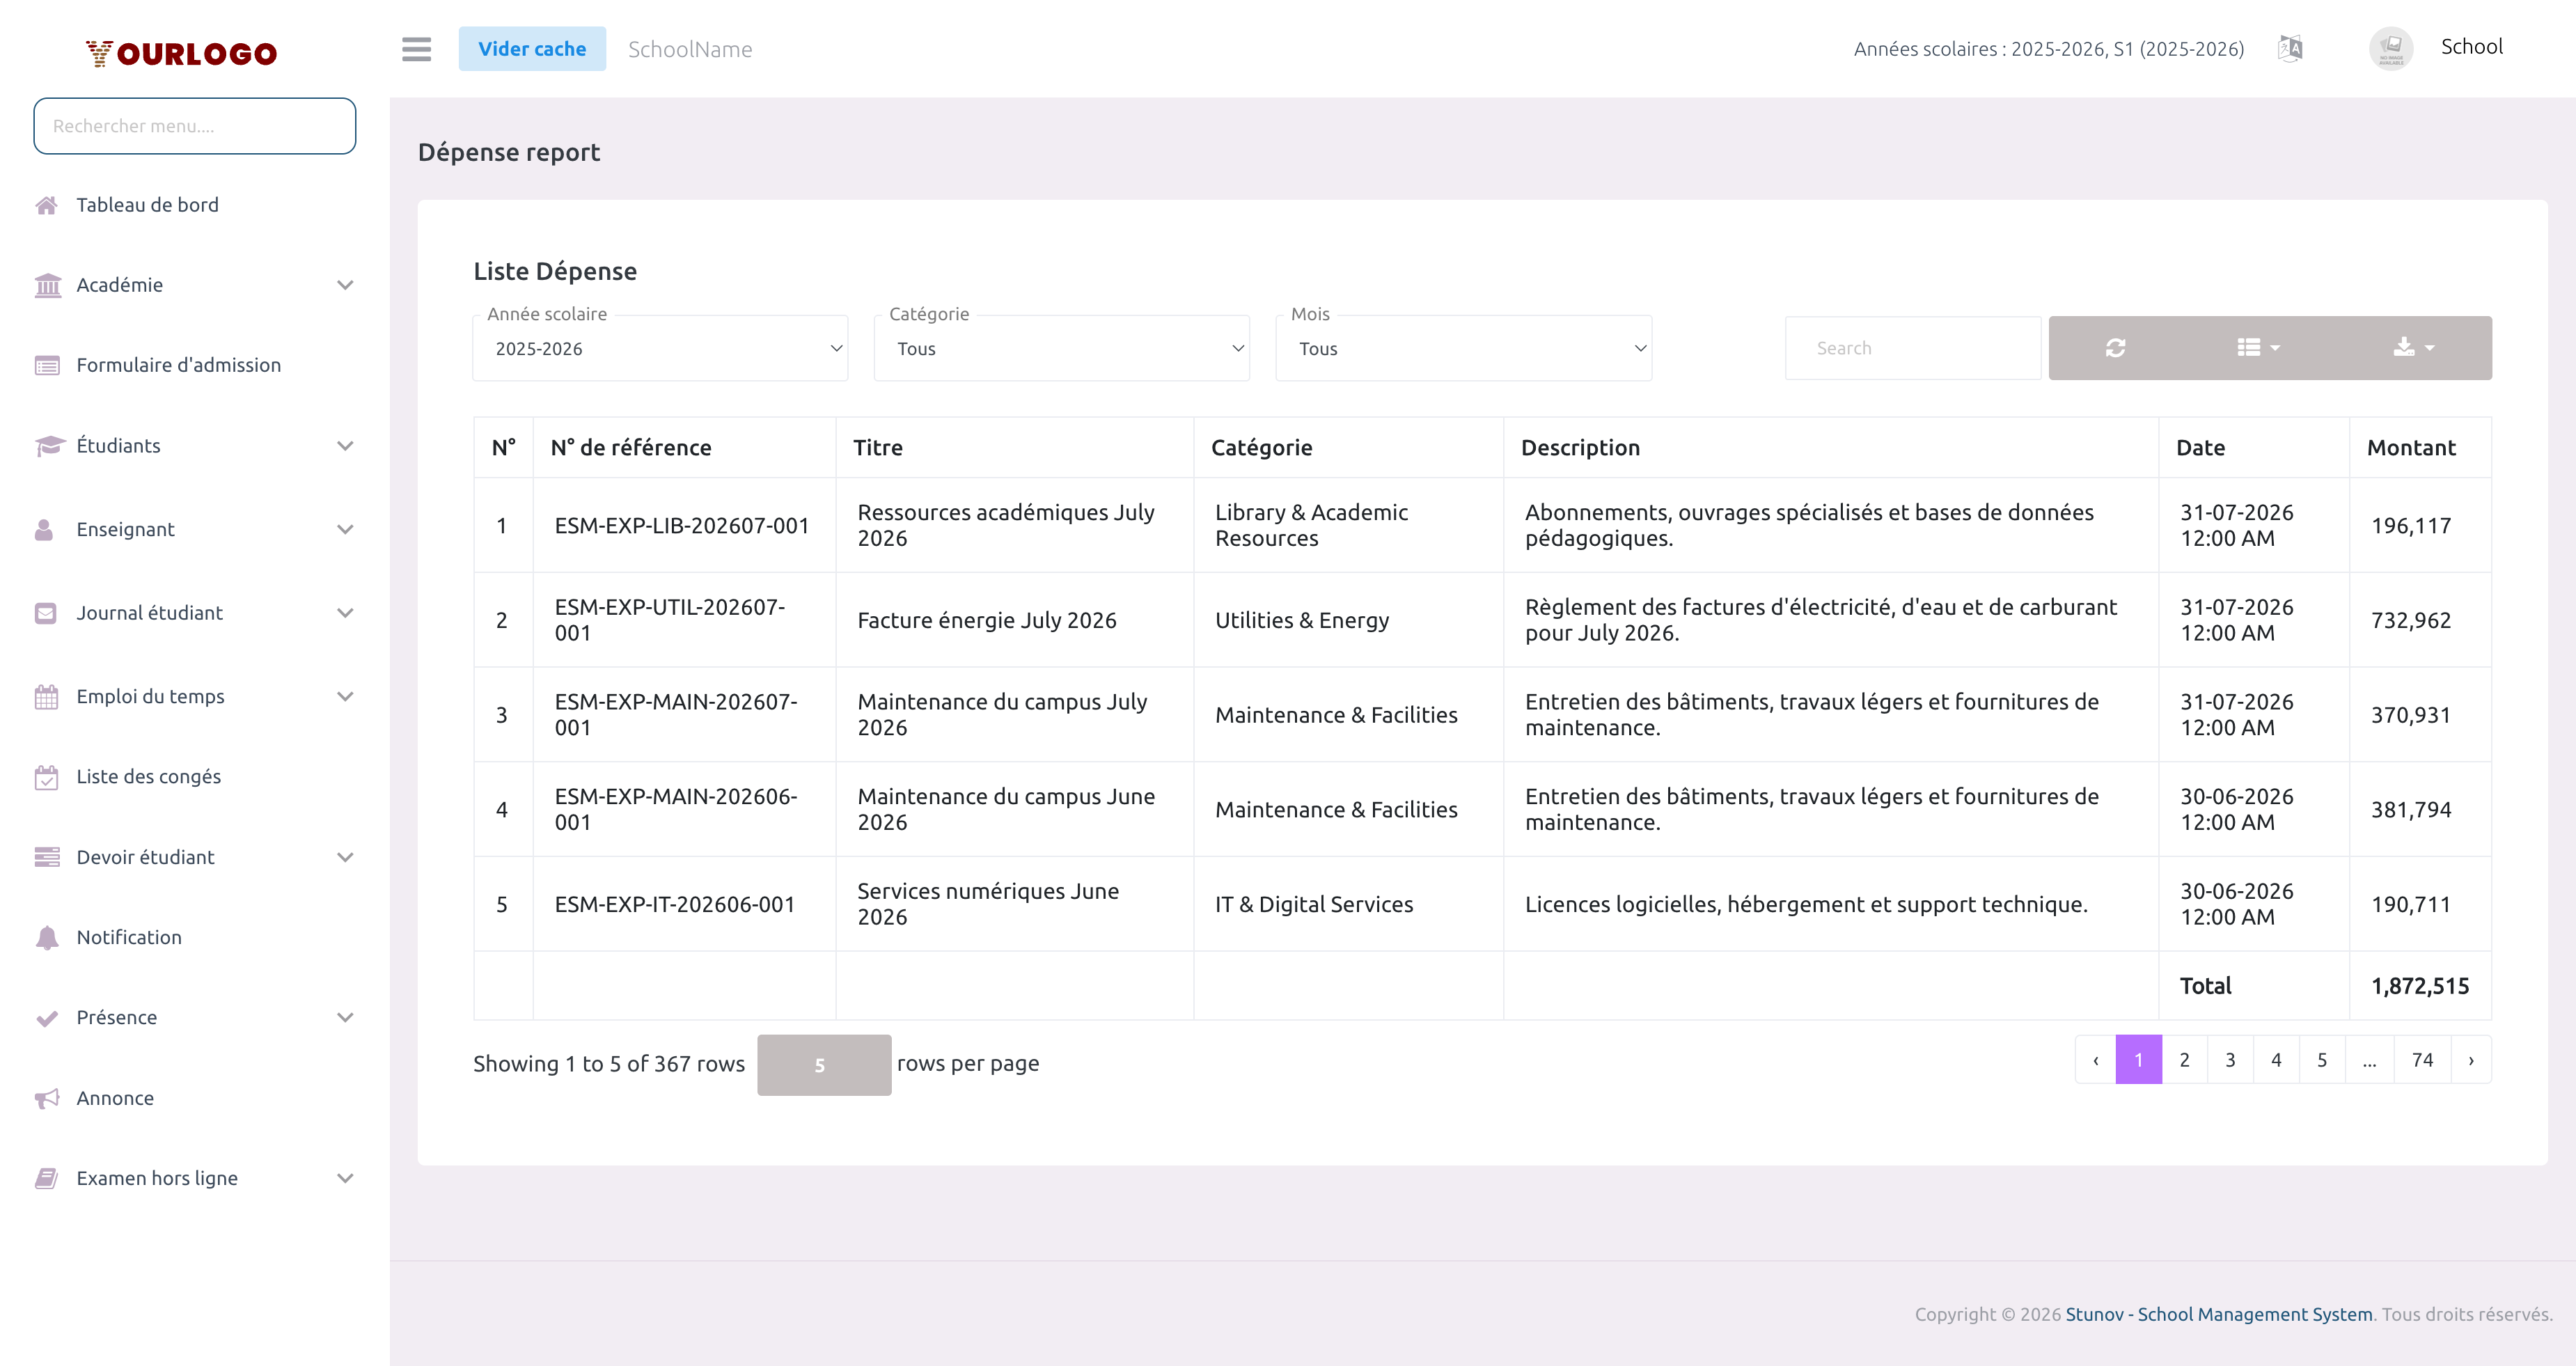The image size is (2576, 1366).
Task: Open the Mois filter dropdown
Action: 1463,349
